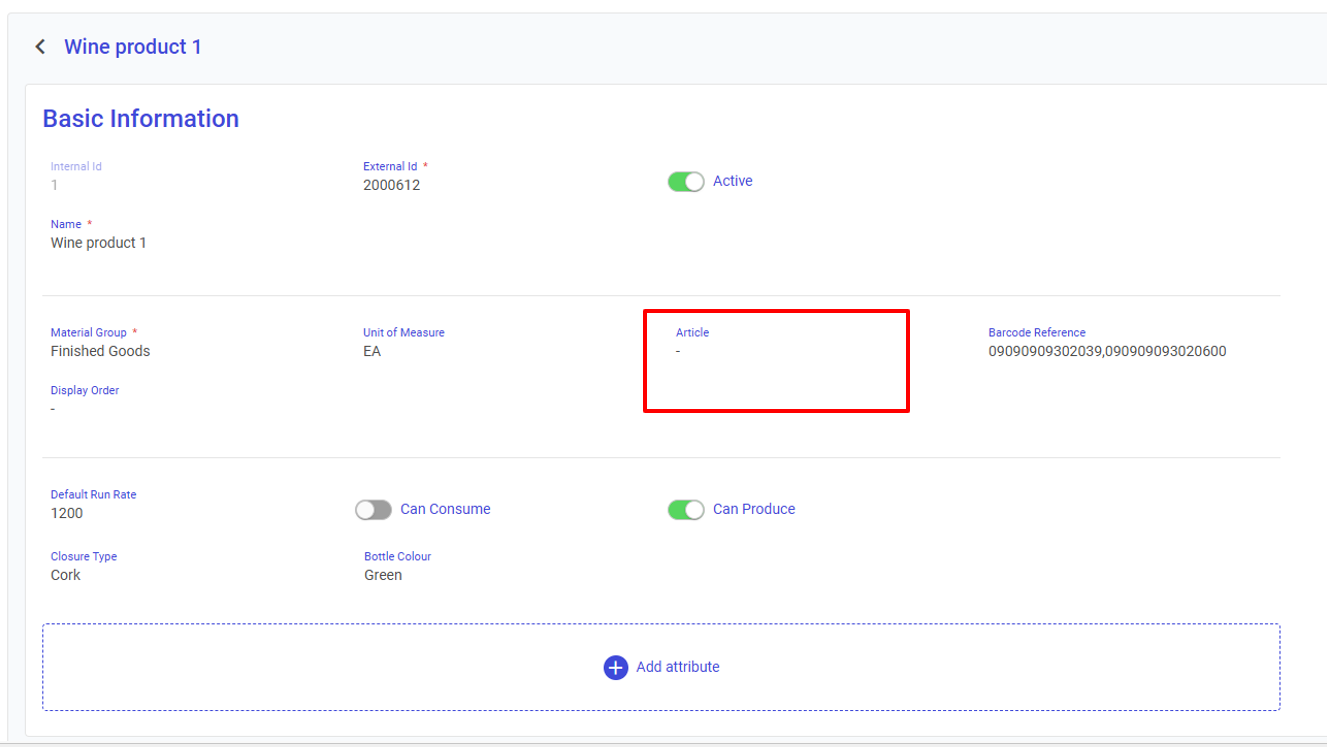Image resolution: width=1327 pixels, height=747 pixels.
Task: Open the Material Group field showing Finished Goods
Action: click(x=100, y=351)
